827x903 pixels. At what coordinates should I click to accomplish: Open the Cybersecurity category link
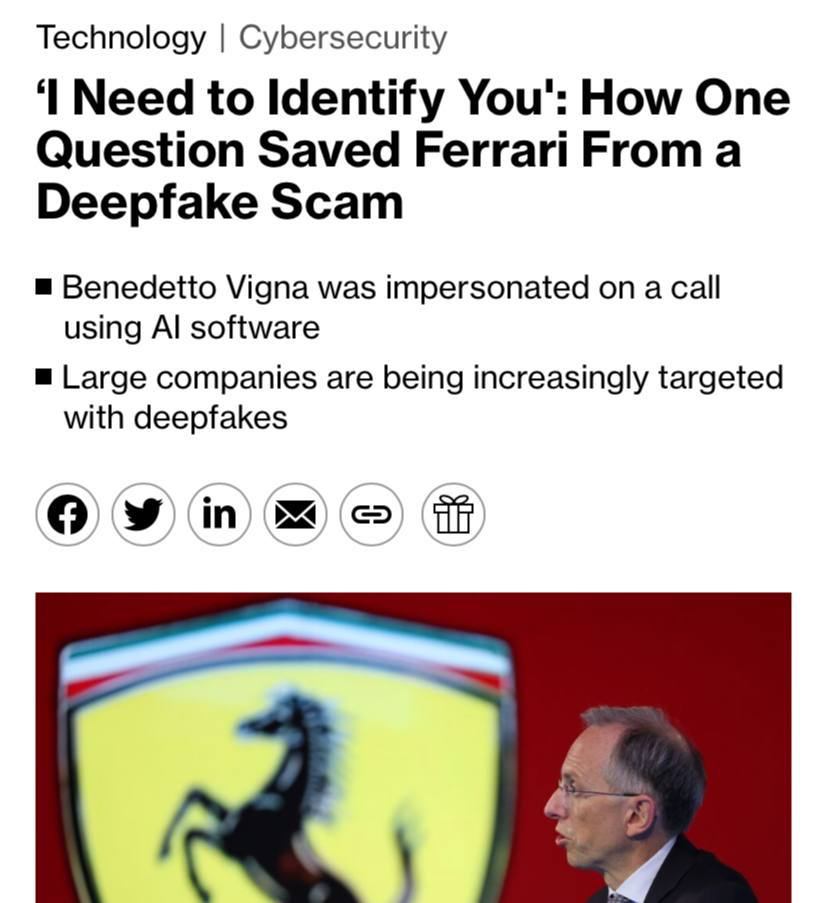pos(343,39)
